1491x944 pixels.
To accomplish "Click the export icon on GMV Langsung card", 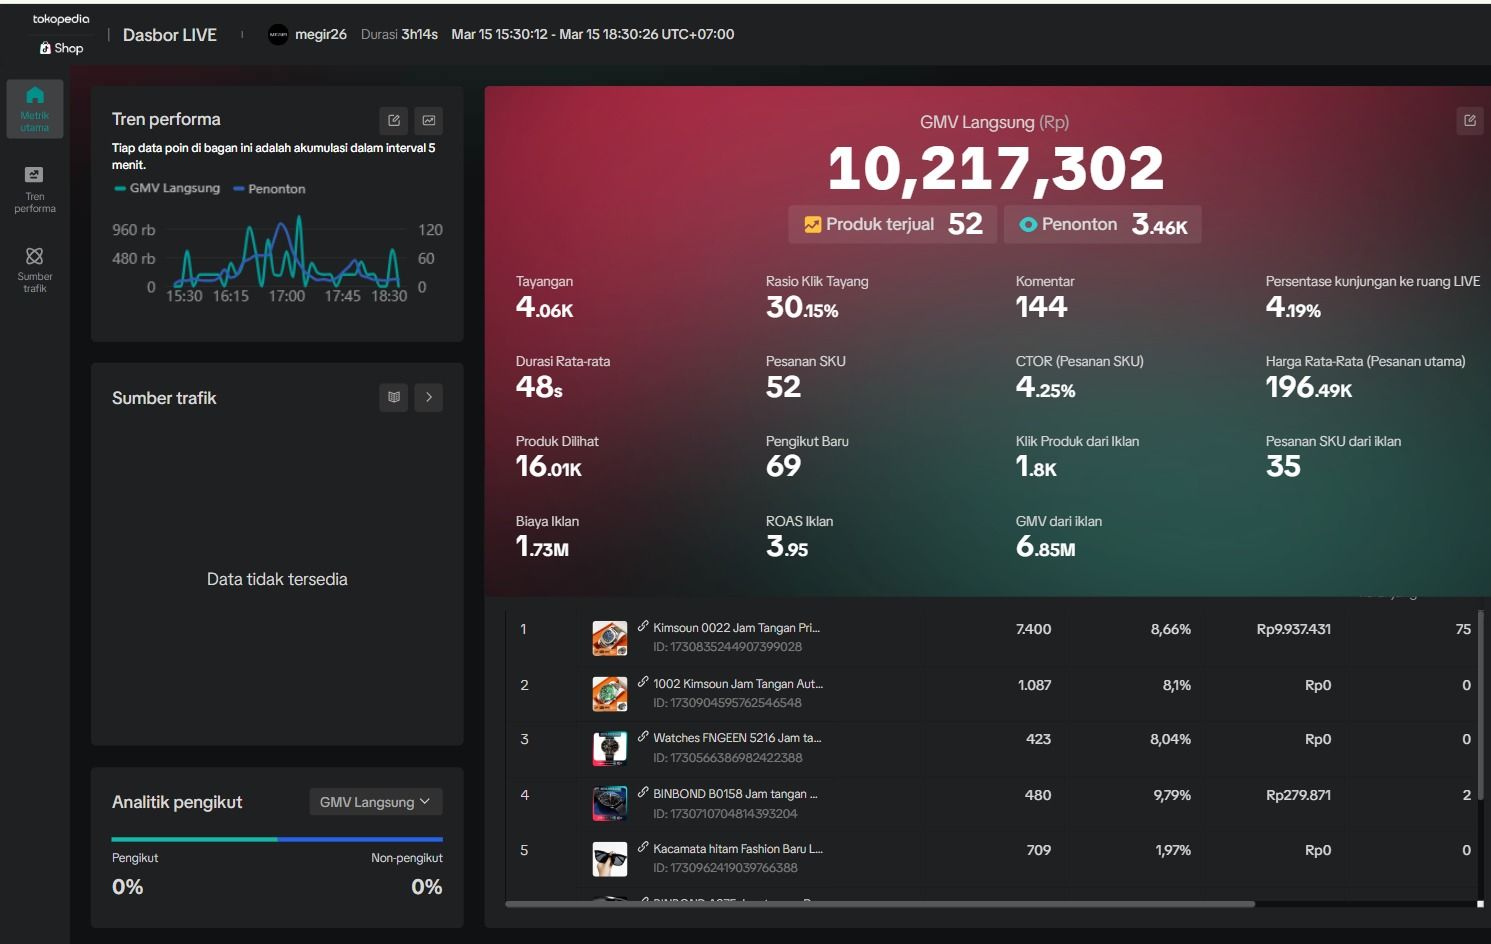I will point(1470,121).
